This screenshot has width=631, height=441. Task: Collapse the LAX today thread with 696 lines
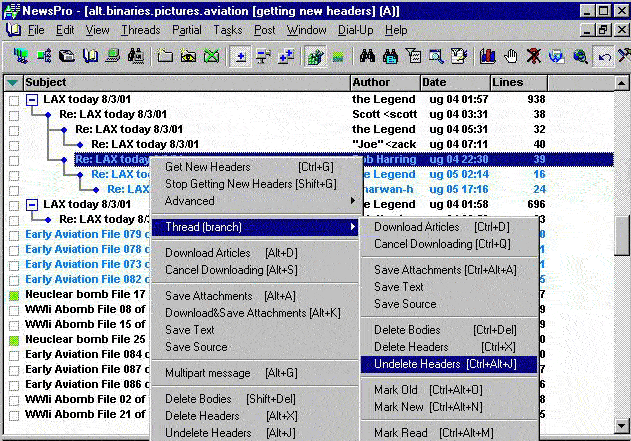click(32, 205)
